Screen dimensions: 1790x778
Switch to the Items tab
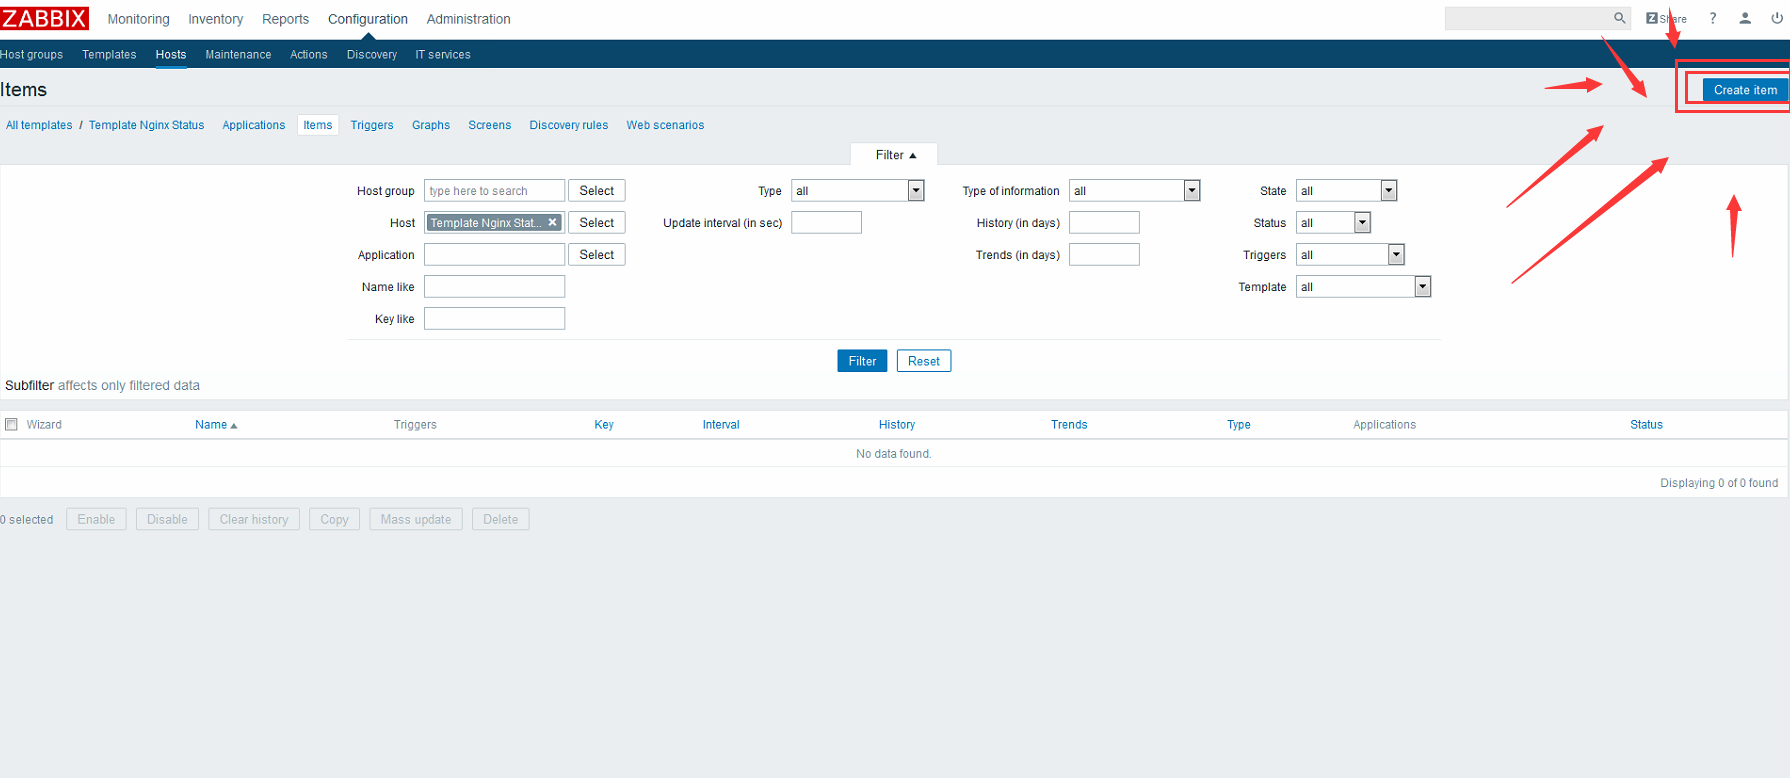[318, 125]
